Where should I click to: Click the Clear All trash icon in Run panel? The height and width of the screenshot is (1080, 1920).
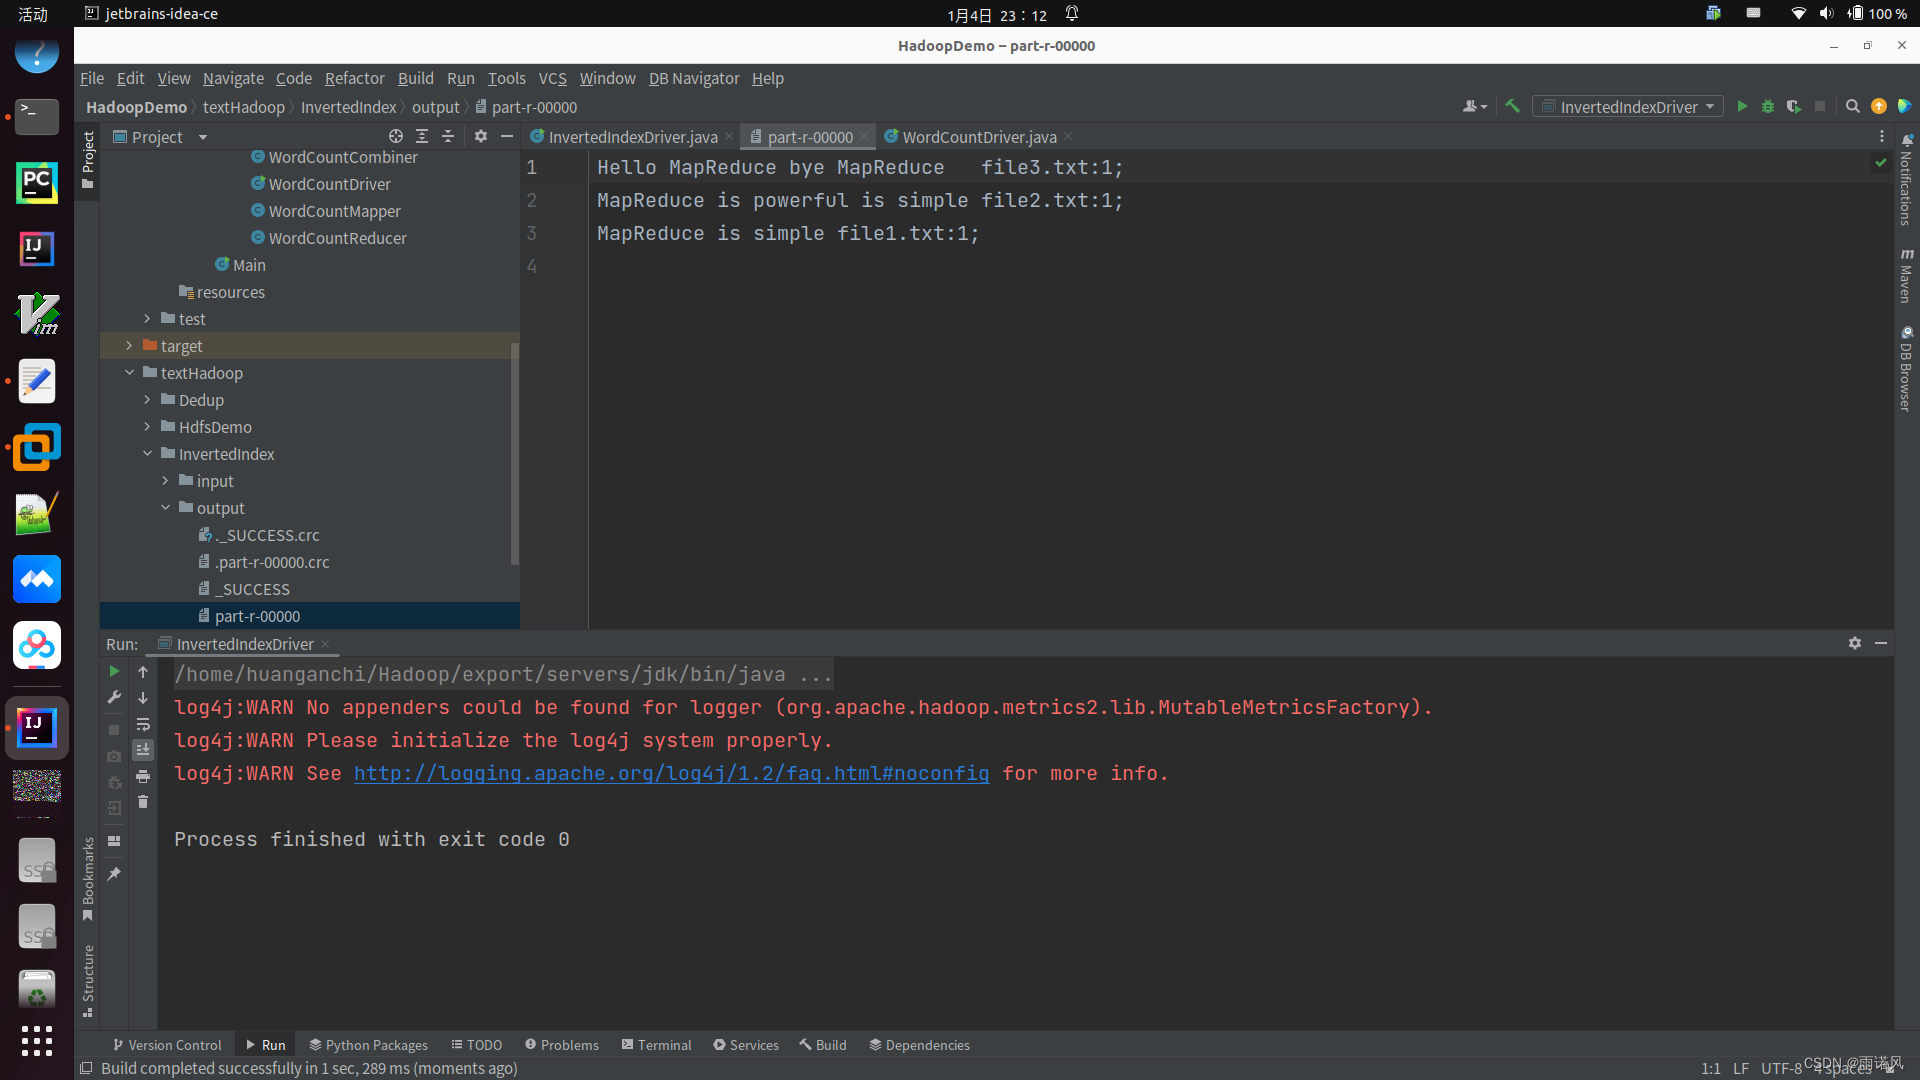(x=143, y=802)
